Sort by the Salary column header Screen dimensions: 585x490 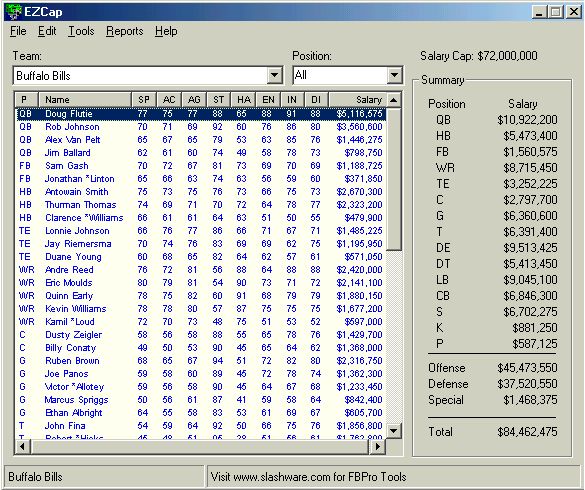click(357, 99)
